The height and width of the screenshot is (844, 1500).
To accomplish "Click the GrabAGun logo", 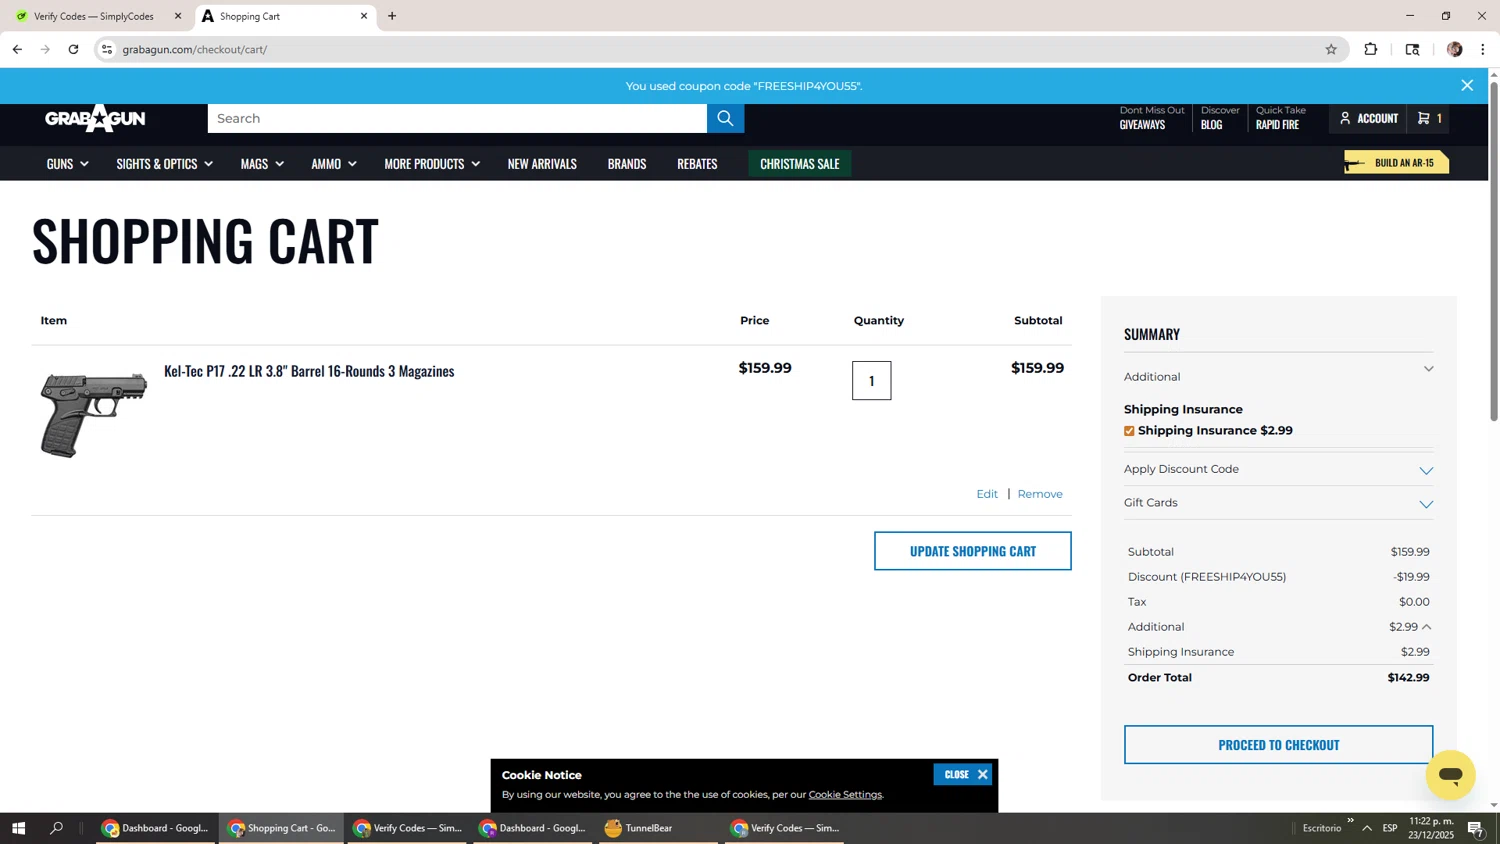I will click(95, 118).
